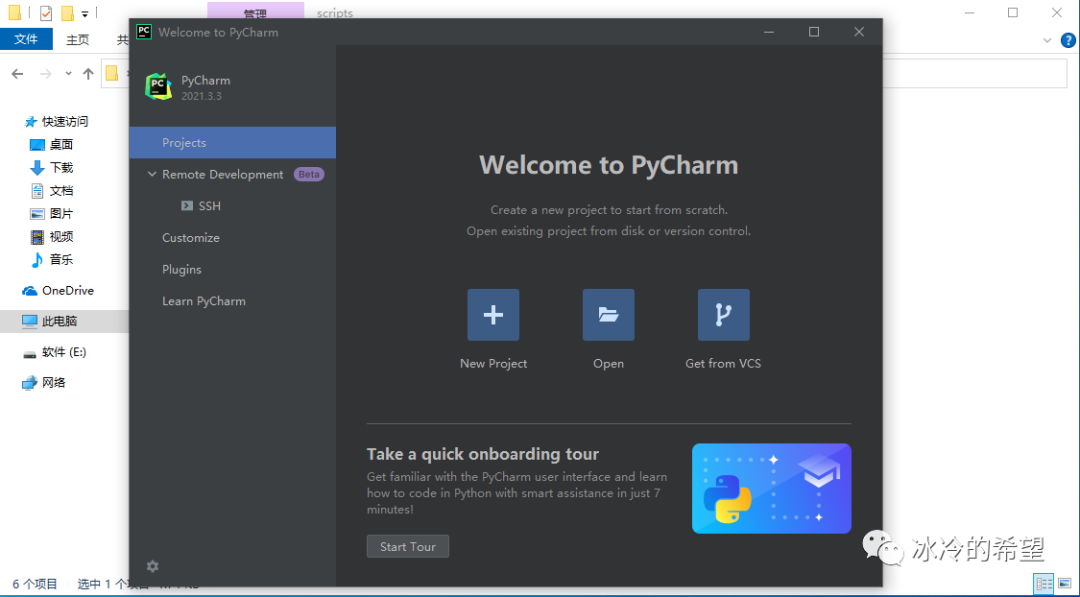Open recent locations dropdown in Explorer
Image resolution: width=1080 pixels, height=597 pixels.
[68, 74]
